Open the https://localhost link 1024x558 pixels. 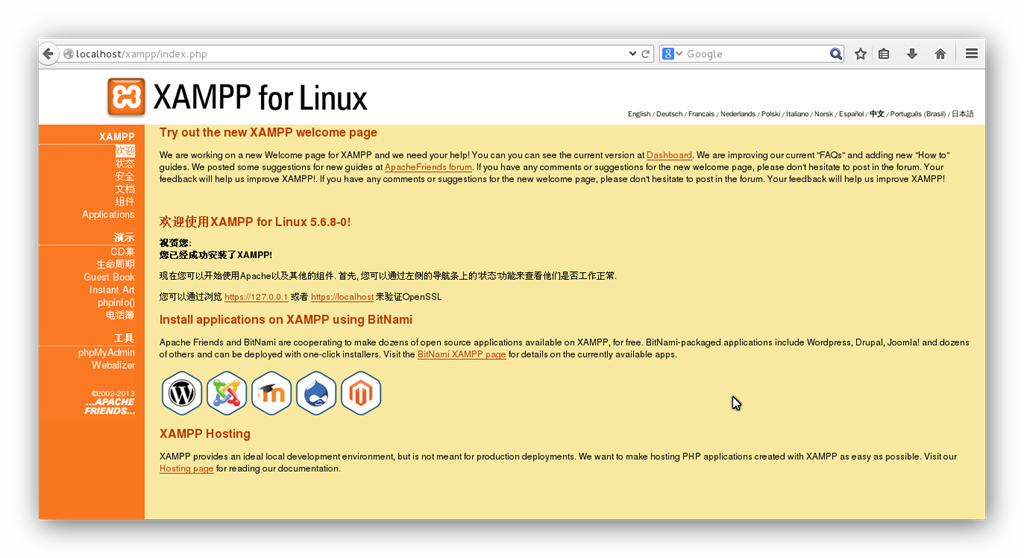click(x=342, y=297)
